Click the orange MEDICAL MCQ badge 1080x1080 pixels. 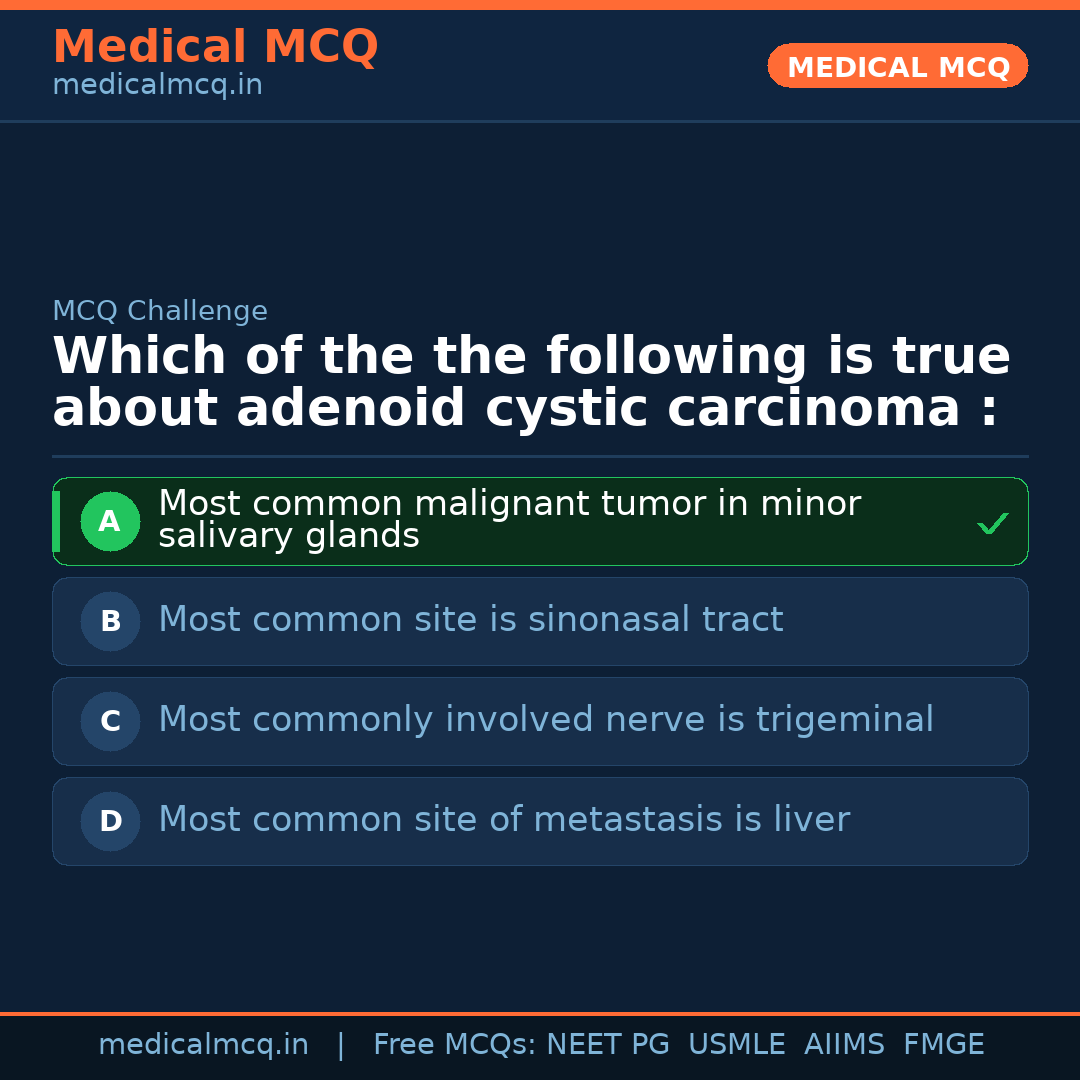coord(897,66)
